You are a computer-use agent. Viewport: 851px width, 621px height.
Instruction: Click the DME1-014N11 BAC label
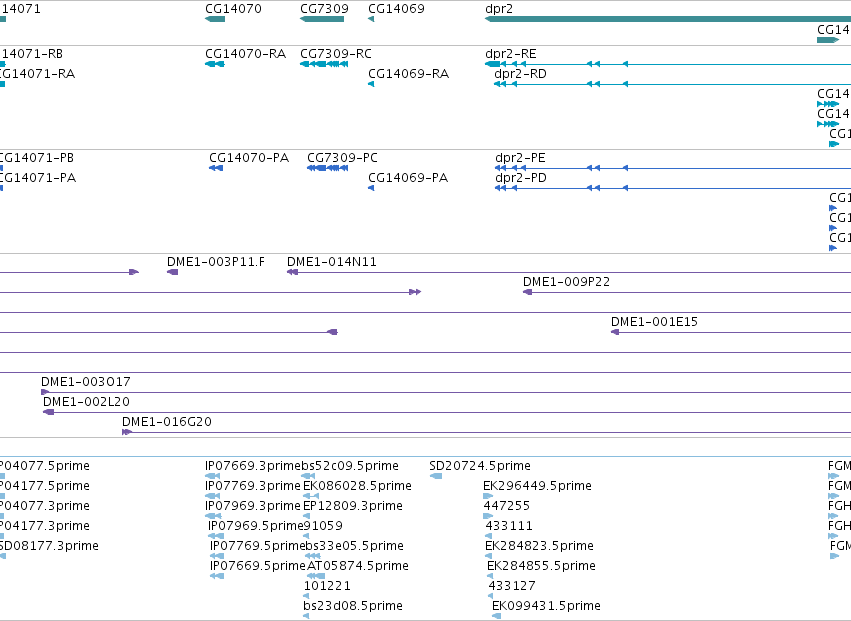[332, 262]
